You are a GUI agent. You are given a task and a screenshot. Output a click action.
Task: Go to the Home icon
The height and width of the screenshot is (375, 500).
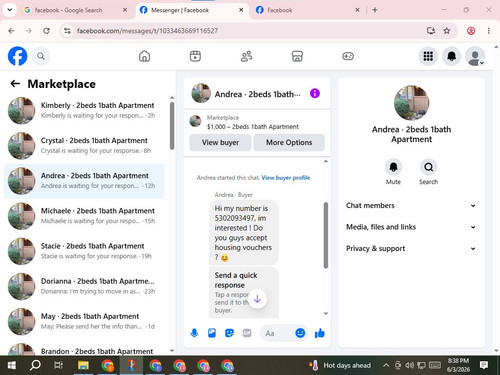144,56
